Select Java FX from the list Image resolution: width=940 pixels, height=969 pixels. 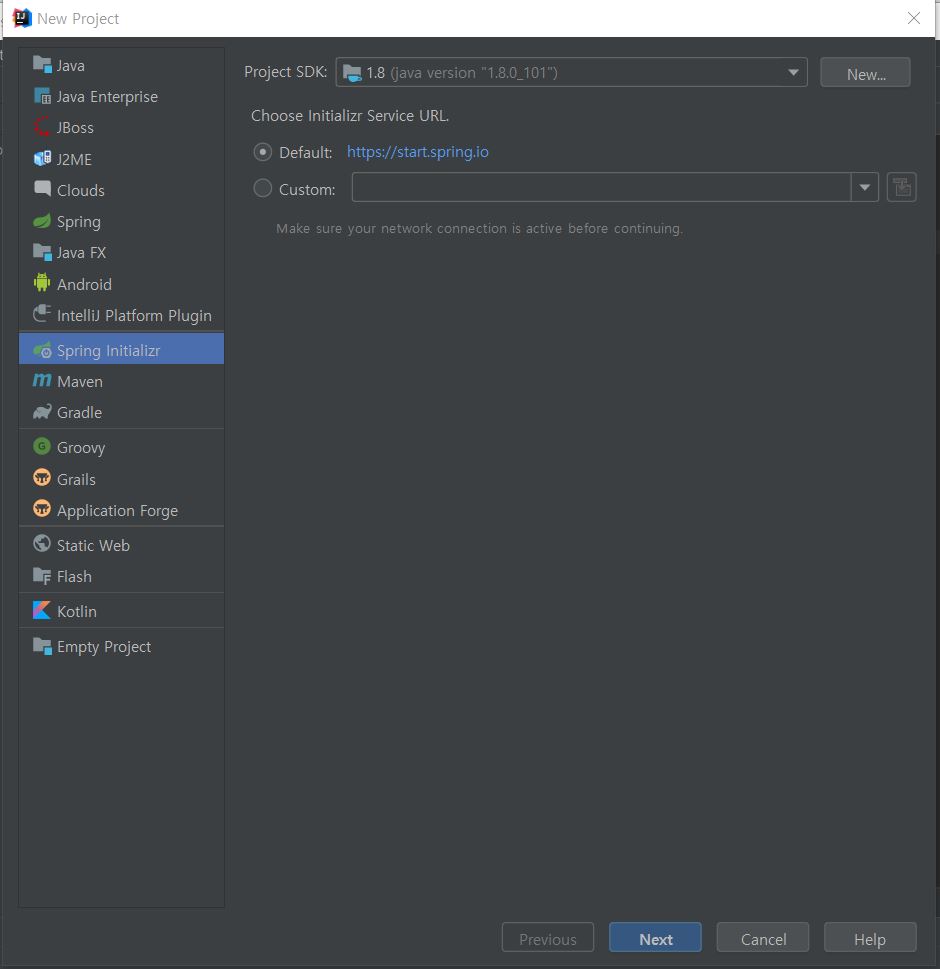(x=122, y=252)
